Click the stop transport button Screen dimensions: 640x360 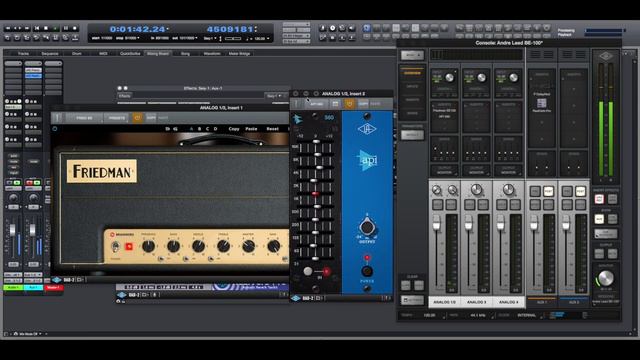[46, 28]
